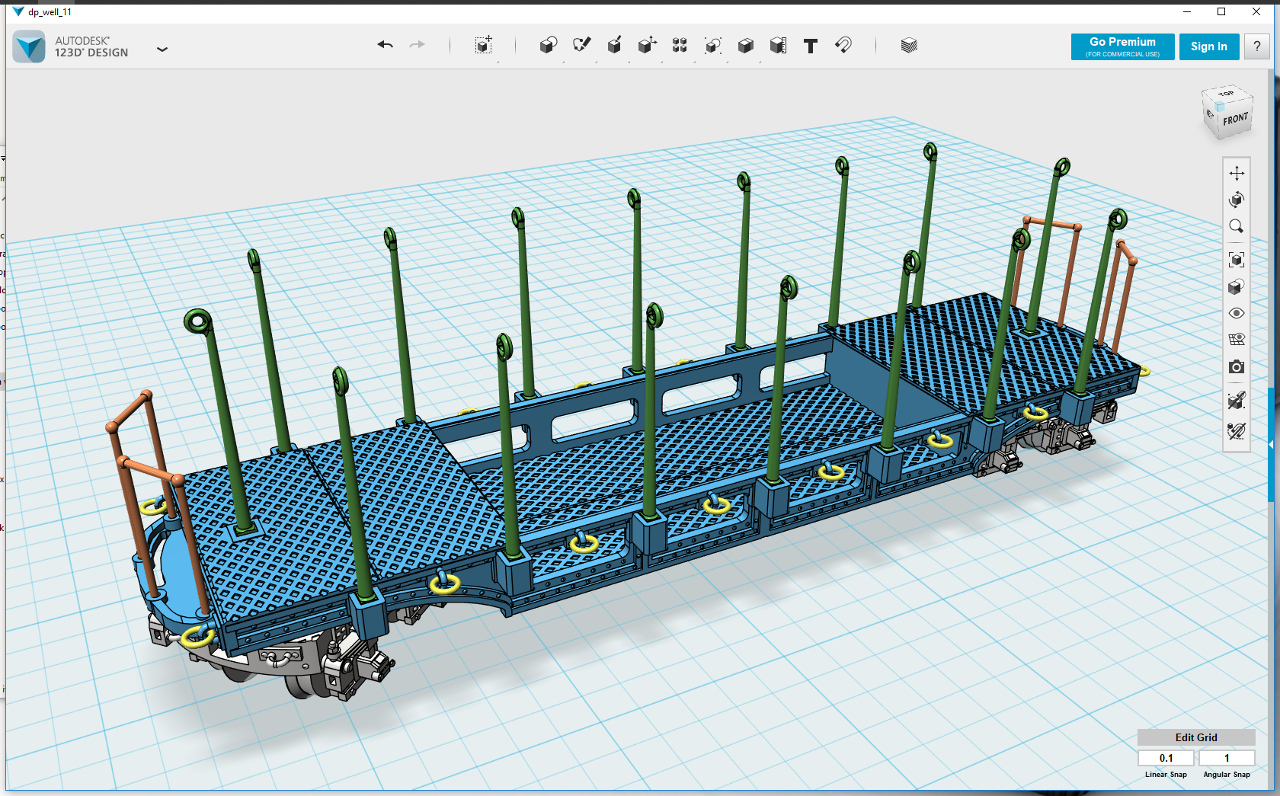Open the help question mark

[1256, 46]
